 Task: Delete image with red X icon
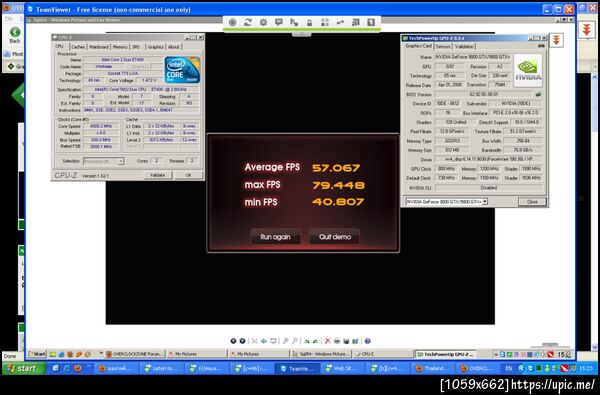328,341
